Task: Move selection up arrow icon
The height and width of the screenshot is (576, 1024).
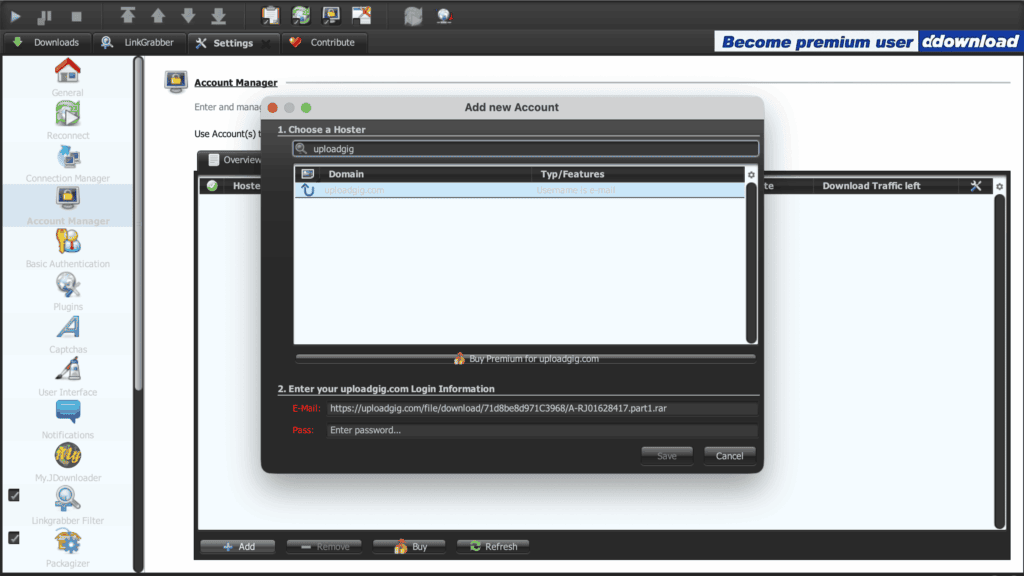Action: (158, 15)
